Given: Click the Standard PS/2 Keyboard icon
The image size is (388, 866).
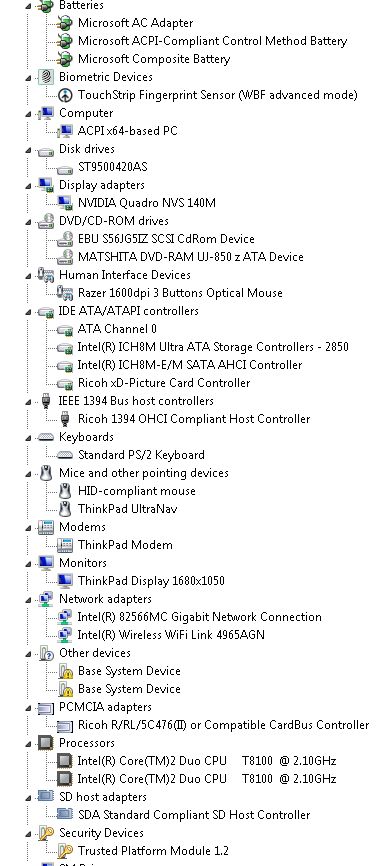Looking at the screenshot, I should [x=65, y=455].
